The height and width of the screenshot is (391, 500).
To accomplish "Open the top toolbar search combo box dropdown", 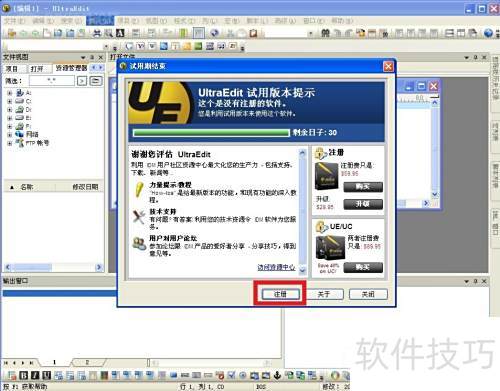I will pos(310,33).
